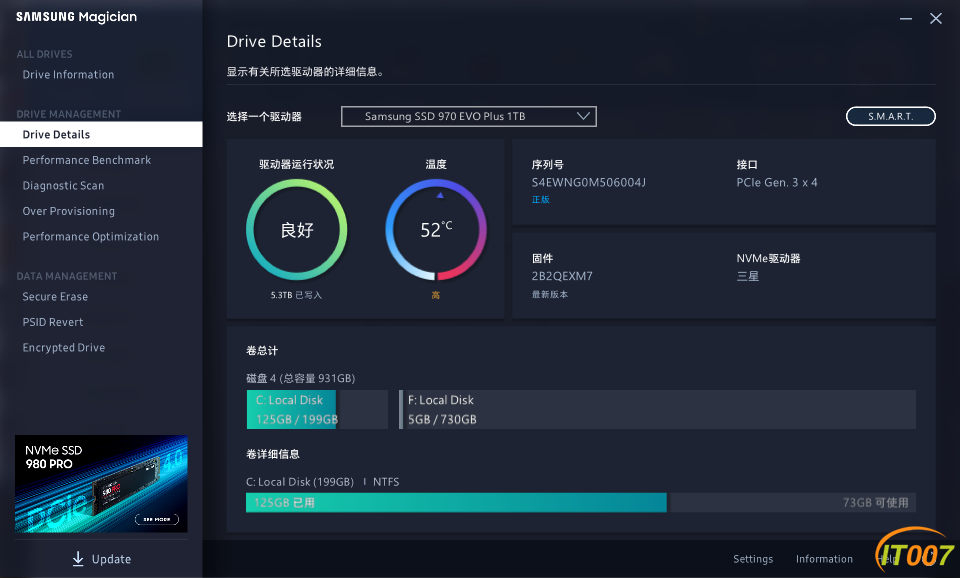This screenshot has height=578, width=960.
Task: Click the 52°C temperature gauge
Action: pos(436,230)
